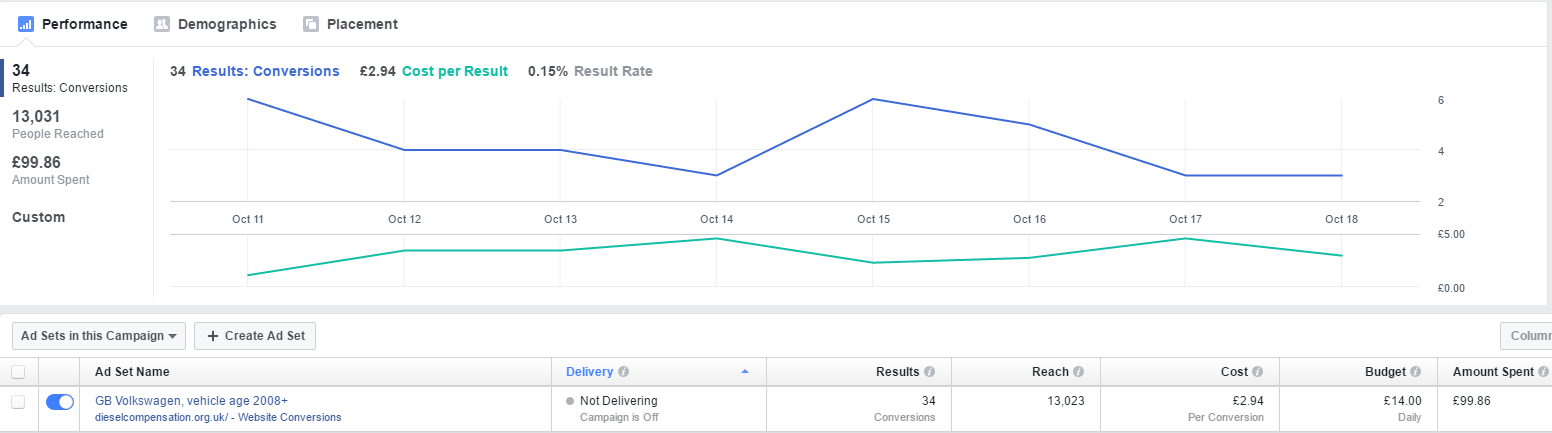Click the info icon beside Budget header

click(1416, 372)
